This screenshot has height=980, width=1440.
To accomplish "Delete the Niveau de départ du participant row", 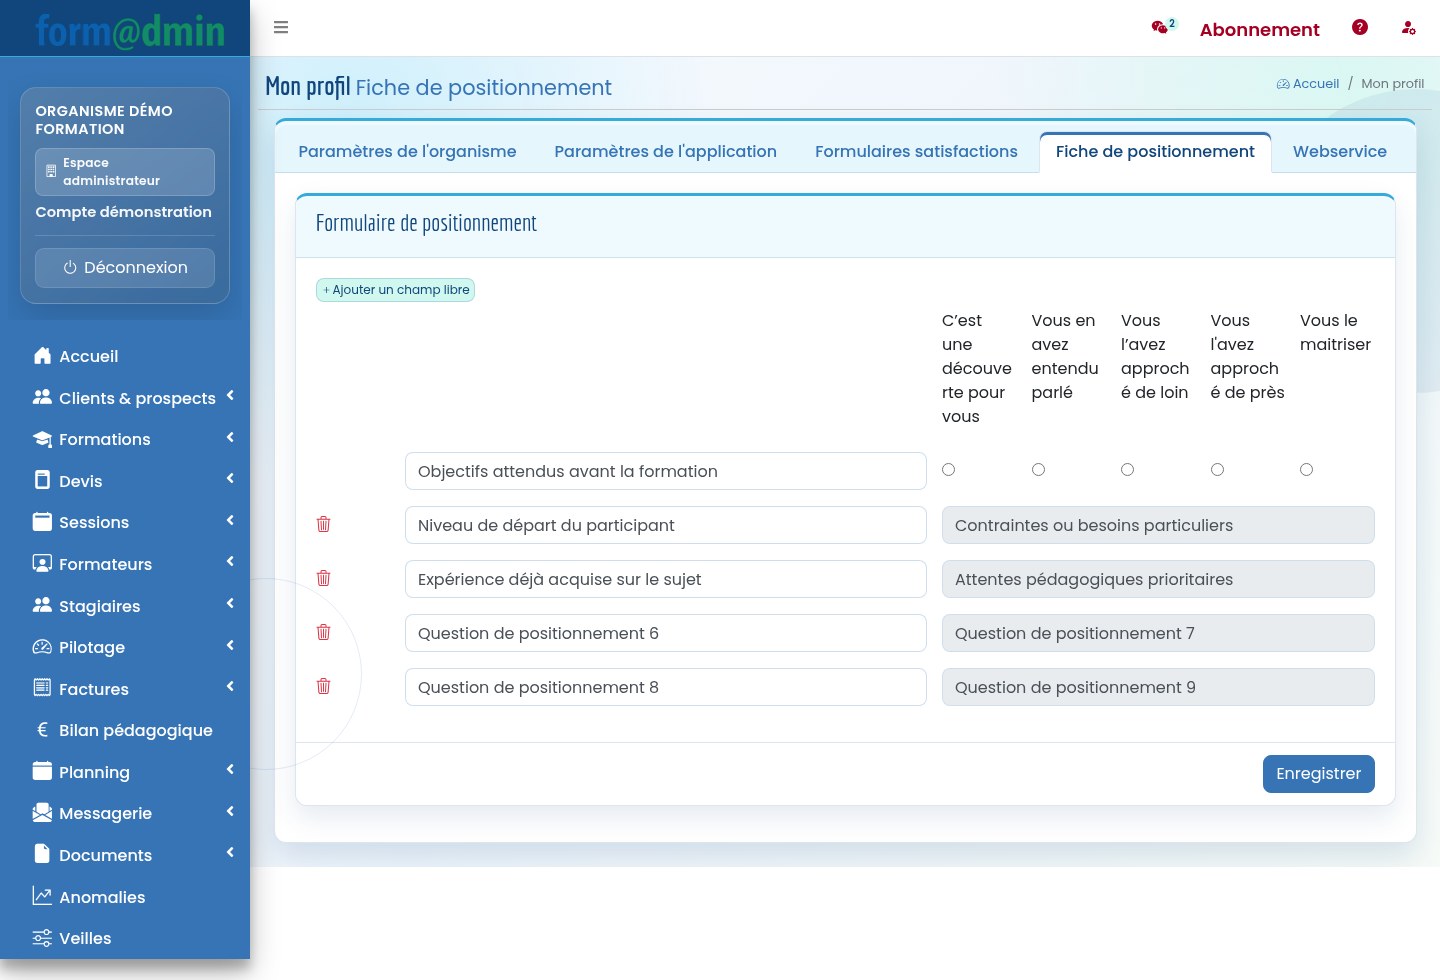I will (323, 524).
